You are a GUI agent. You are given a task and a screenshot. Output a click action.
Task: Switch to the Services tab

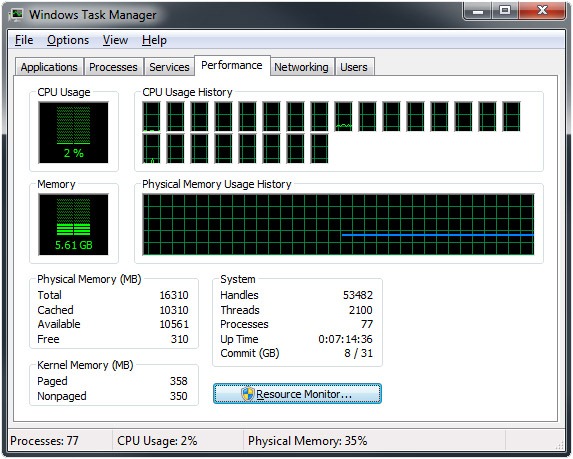pyautogui.click(x=169, y=67)
